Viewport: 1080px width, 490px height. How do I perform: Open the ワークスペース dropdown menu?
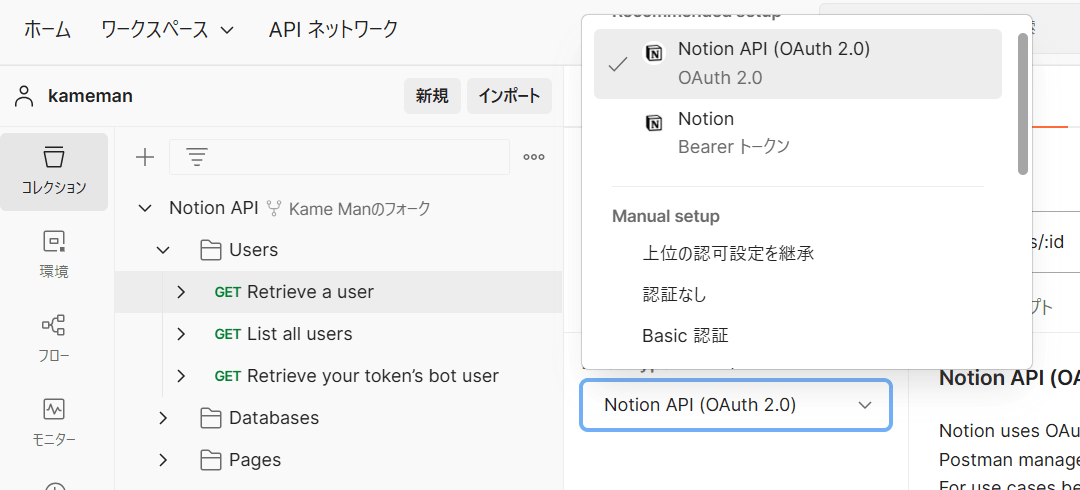pos(167,30)
